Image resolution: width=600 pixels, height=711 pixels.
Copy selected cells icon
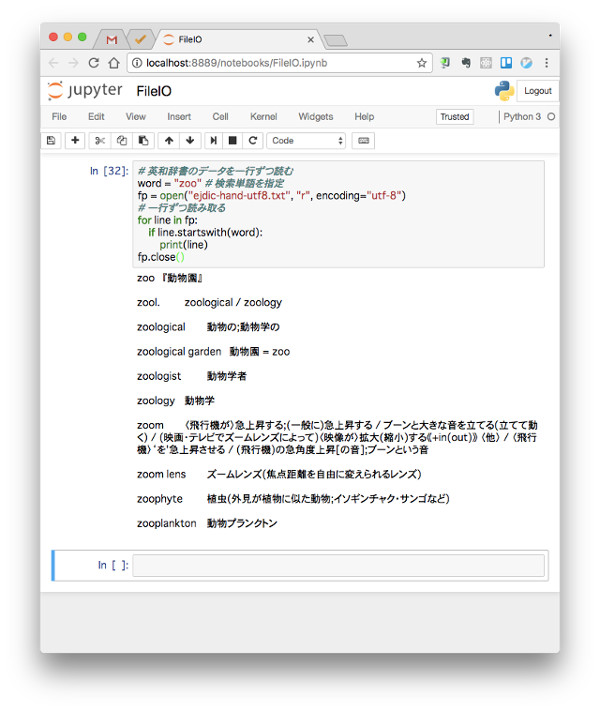pos(122,141)
